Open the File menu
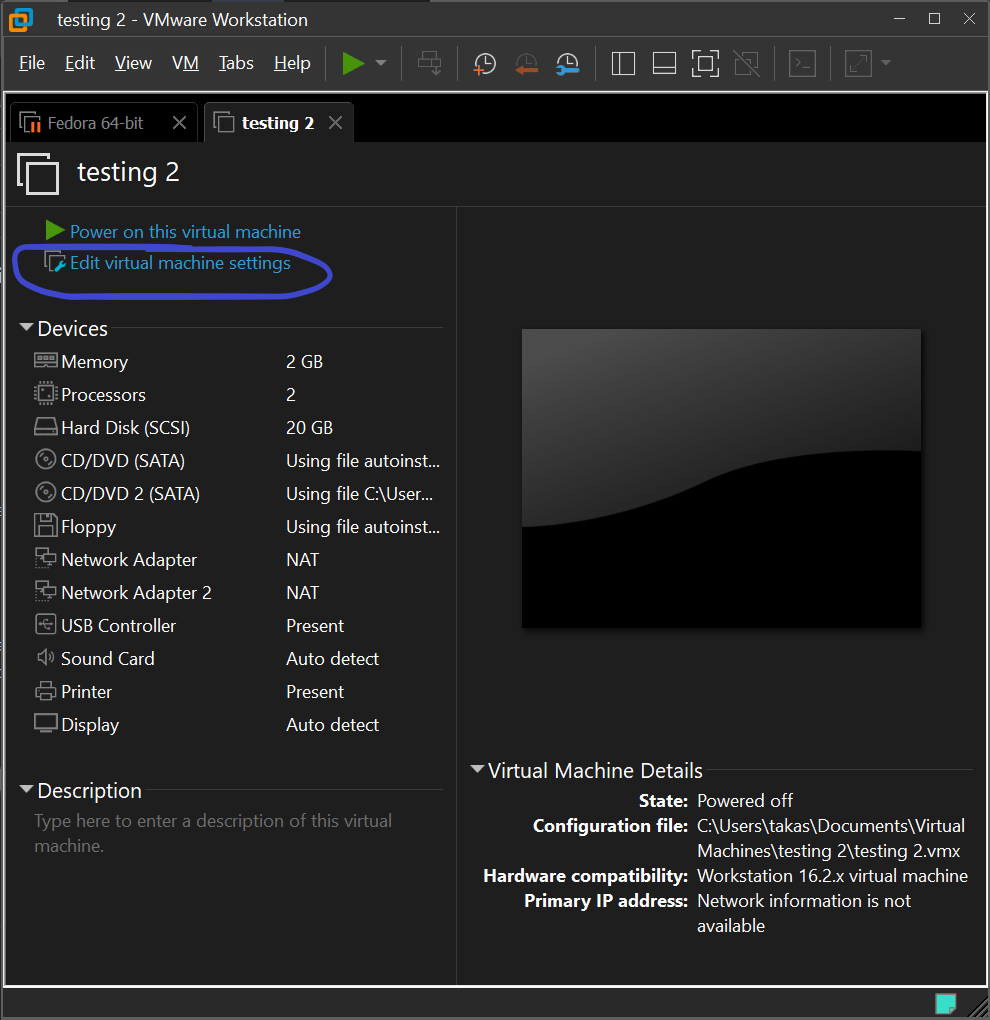The width and height of the screenshot is (990, 1020). tap(32, 63)
